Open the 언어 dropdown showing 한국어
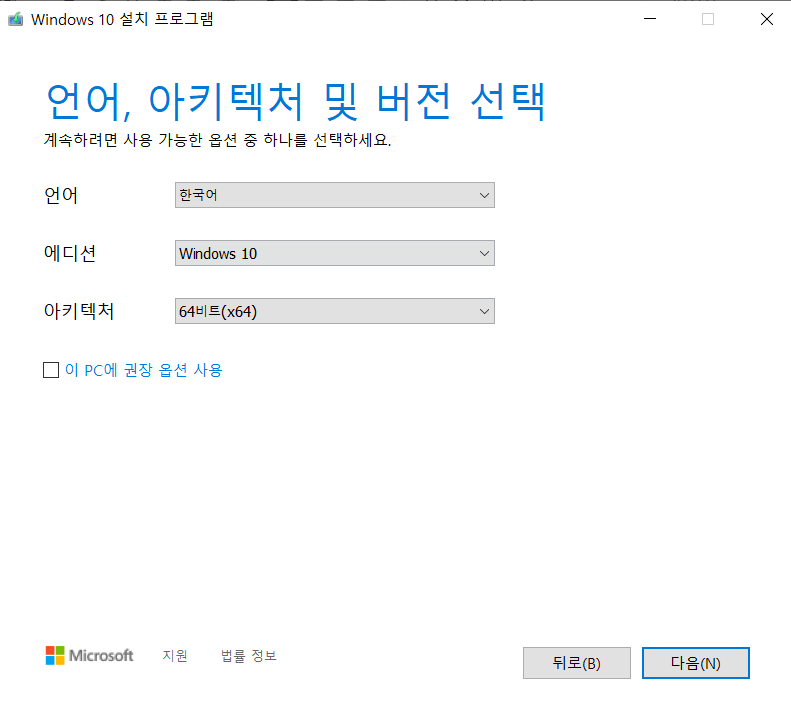The height and width of the screenshot is (706, 791). coord(334,195)
